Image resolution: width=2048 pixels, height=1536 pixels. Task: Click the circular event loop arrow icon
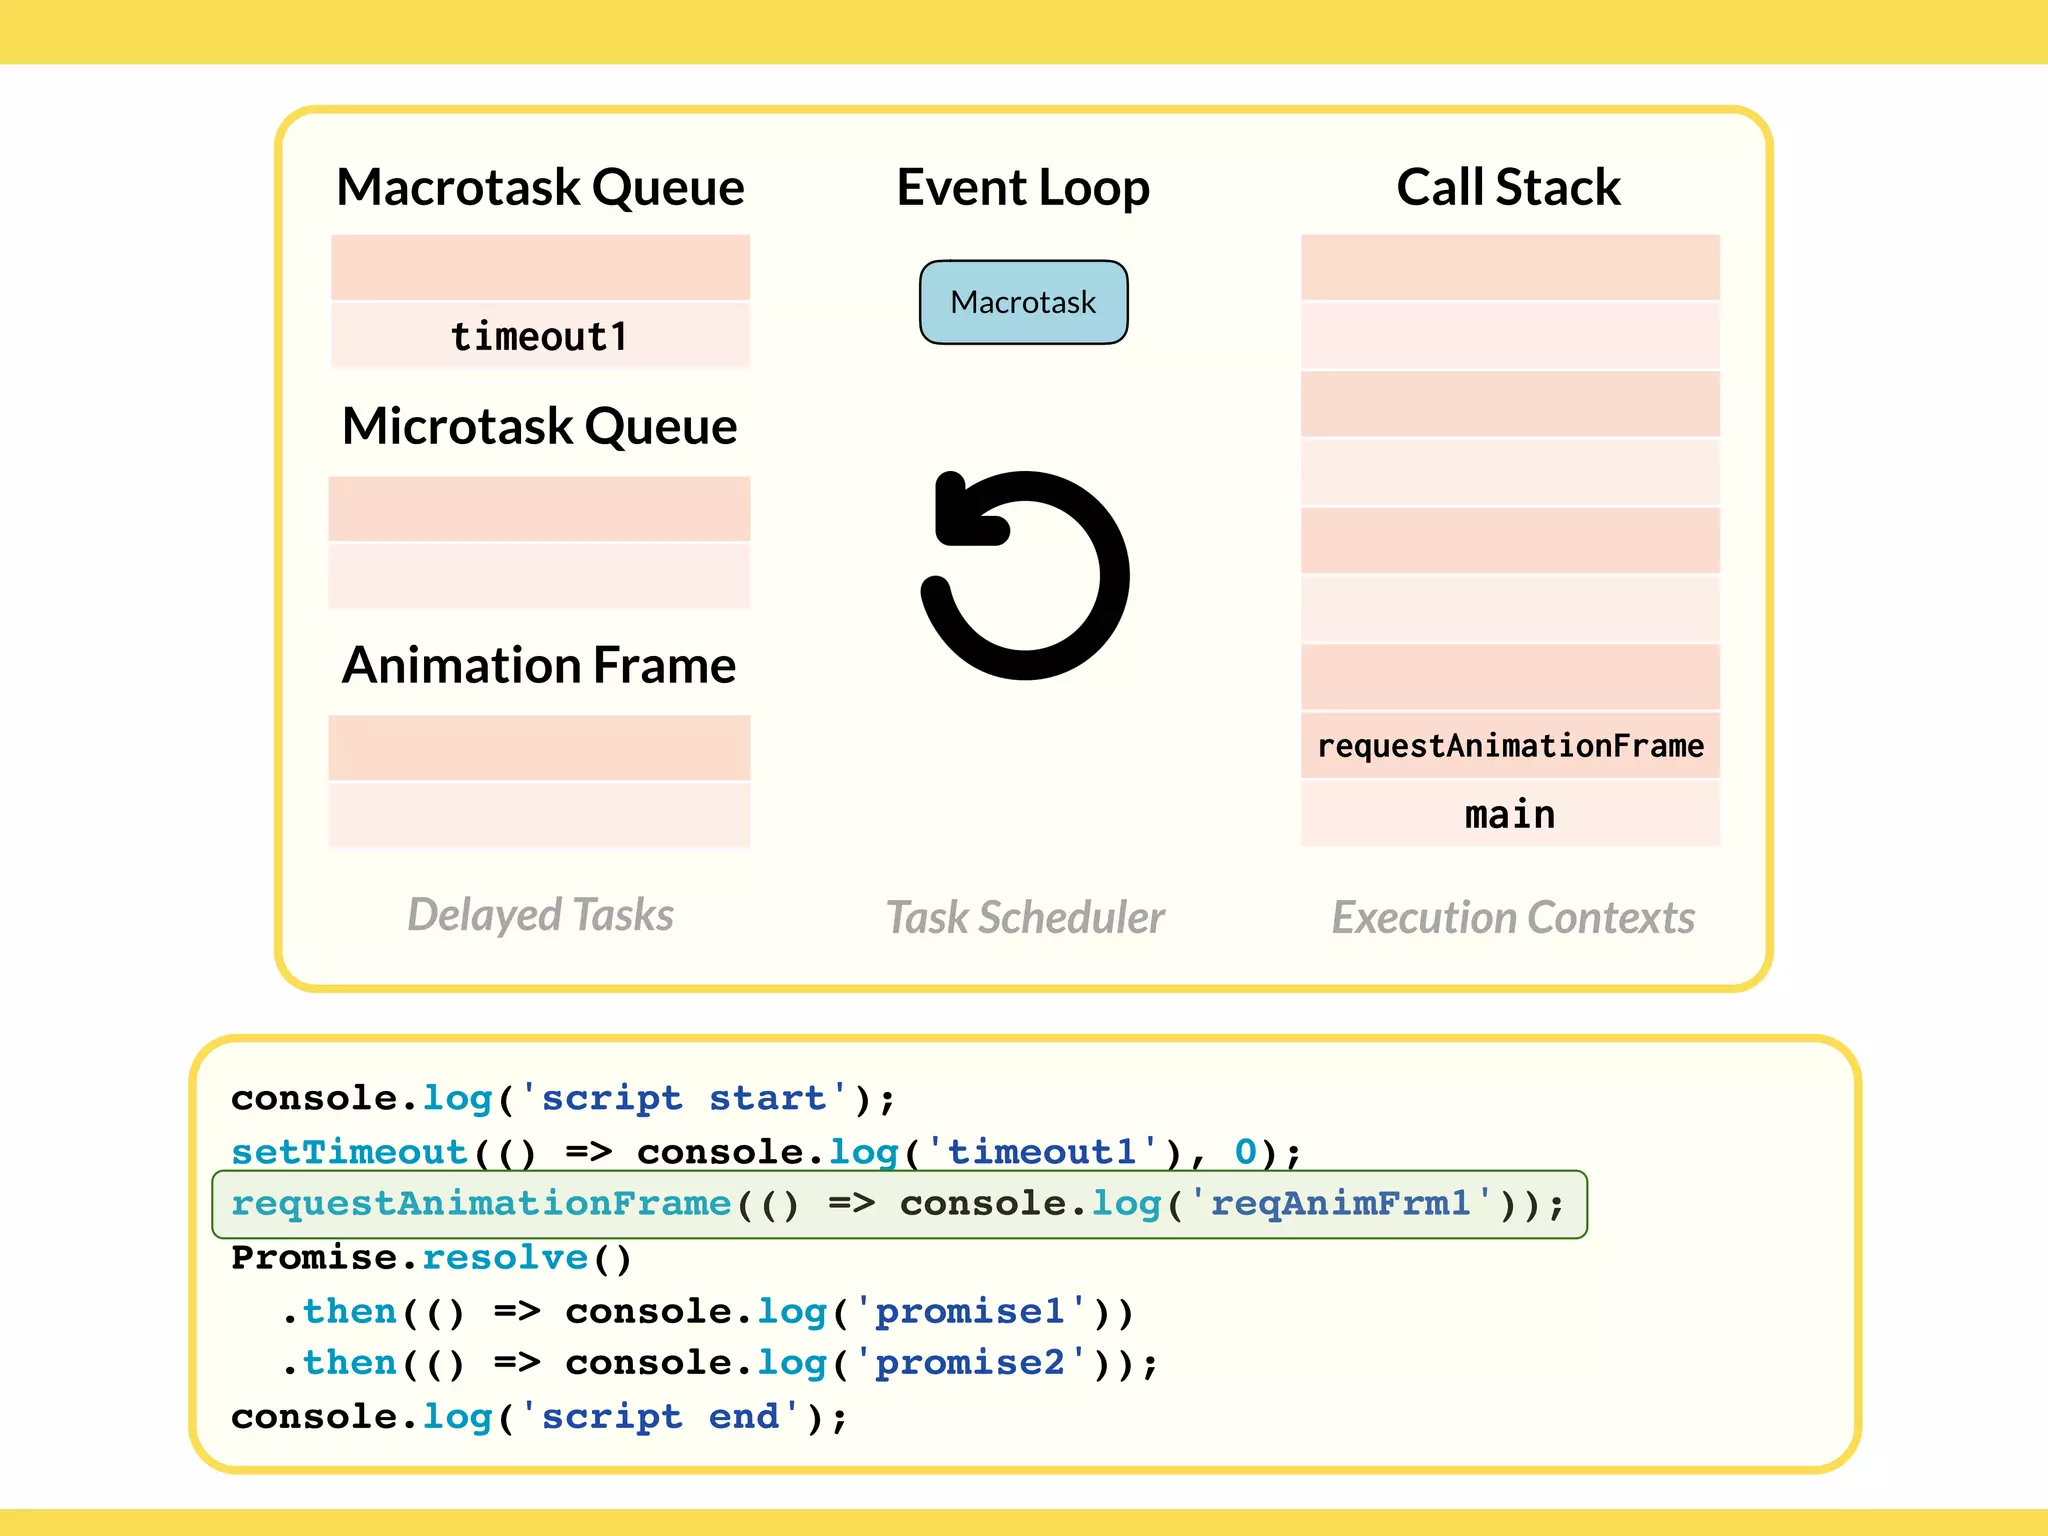(x=1025, y=575)
